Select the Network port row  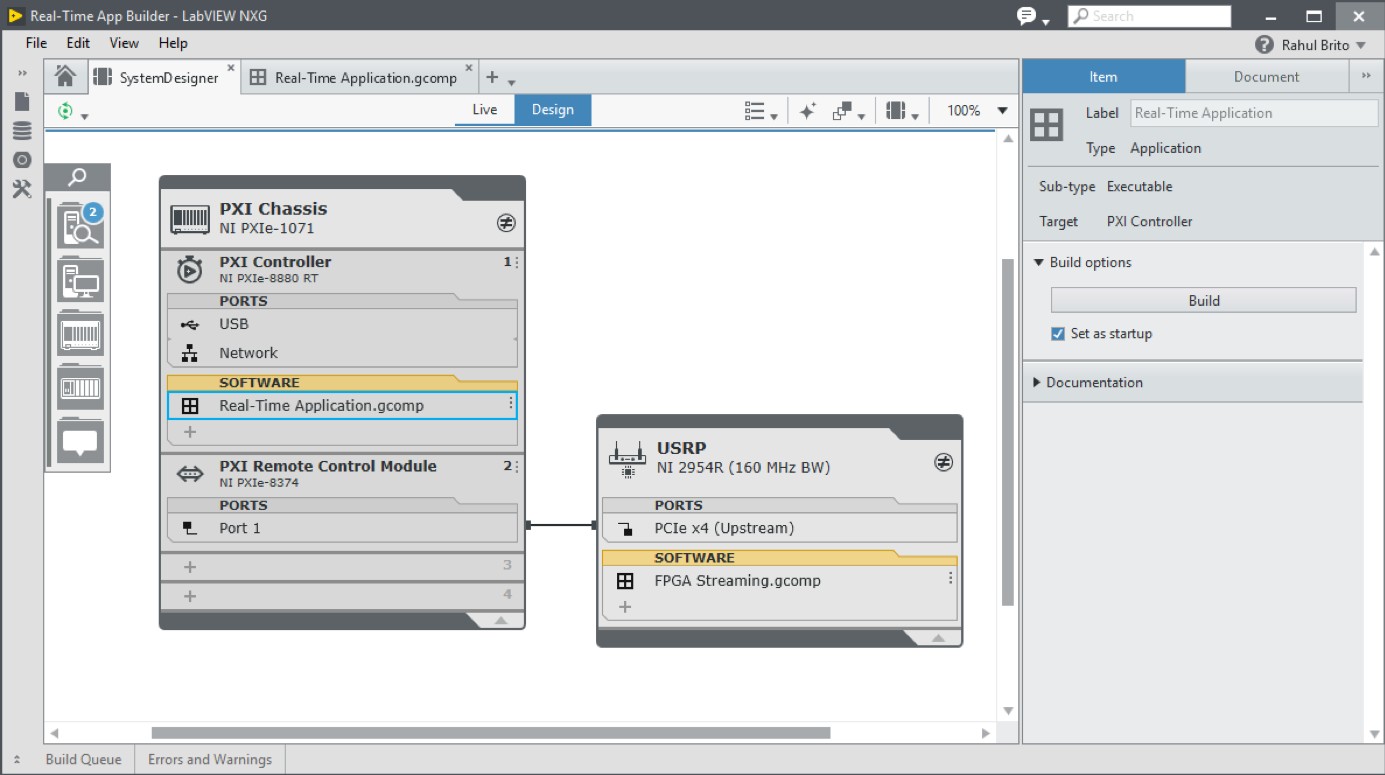coord(342,353)
